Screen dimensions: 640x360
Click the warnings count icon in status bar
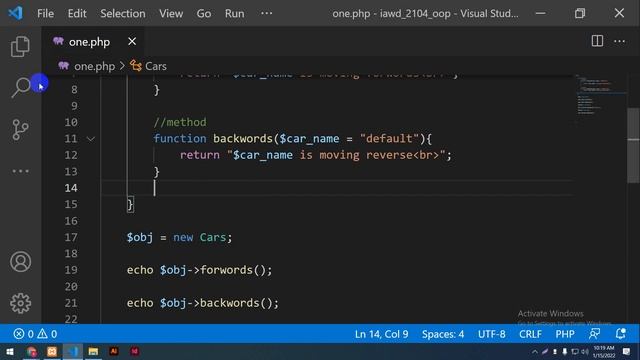42,334
